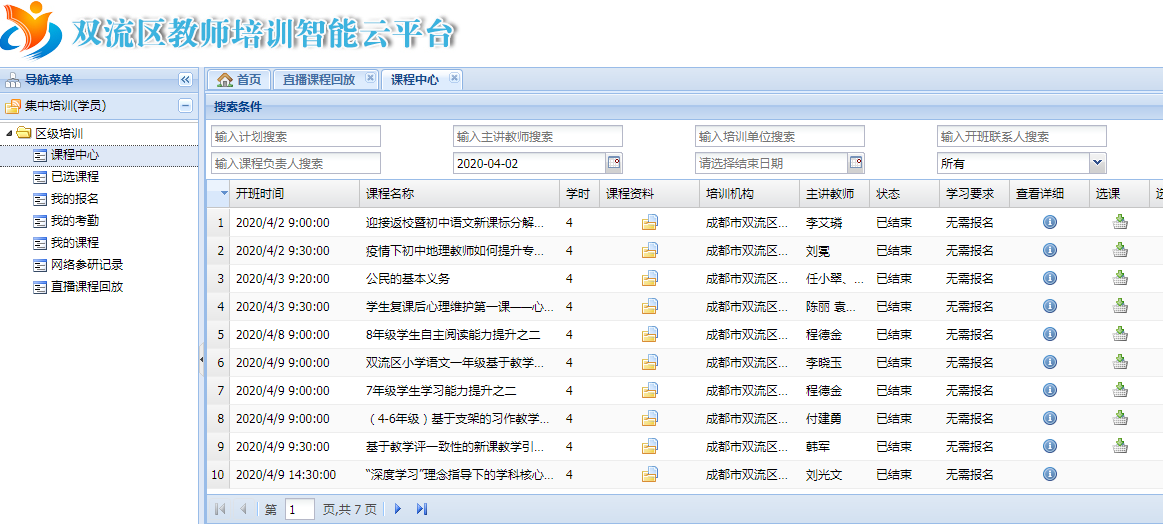Image resolution: width=1163 pixels, height=524 pixels.
Task: Collapse the 区级培训 tree folder
Action: (10, 133)
